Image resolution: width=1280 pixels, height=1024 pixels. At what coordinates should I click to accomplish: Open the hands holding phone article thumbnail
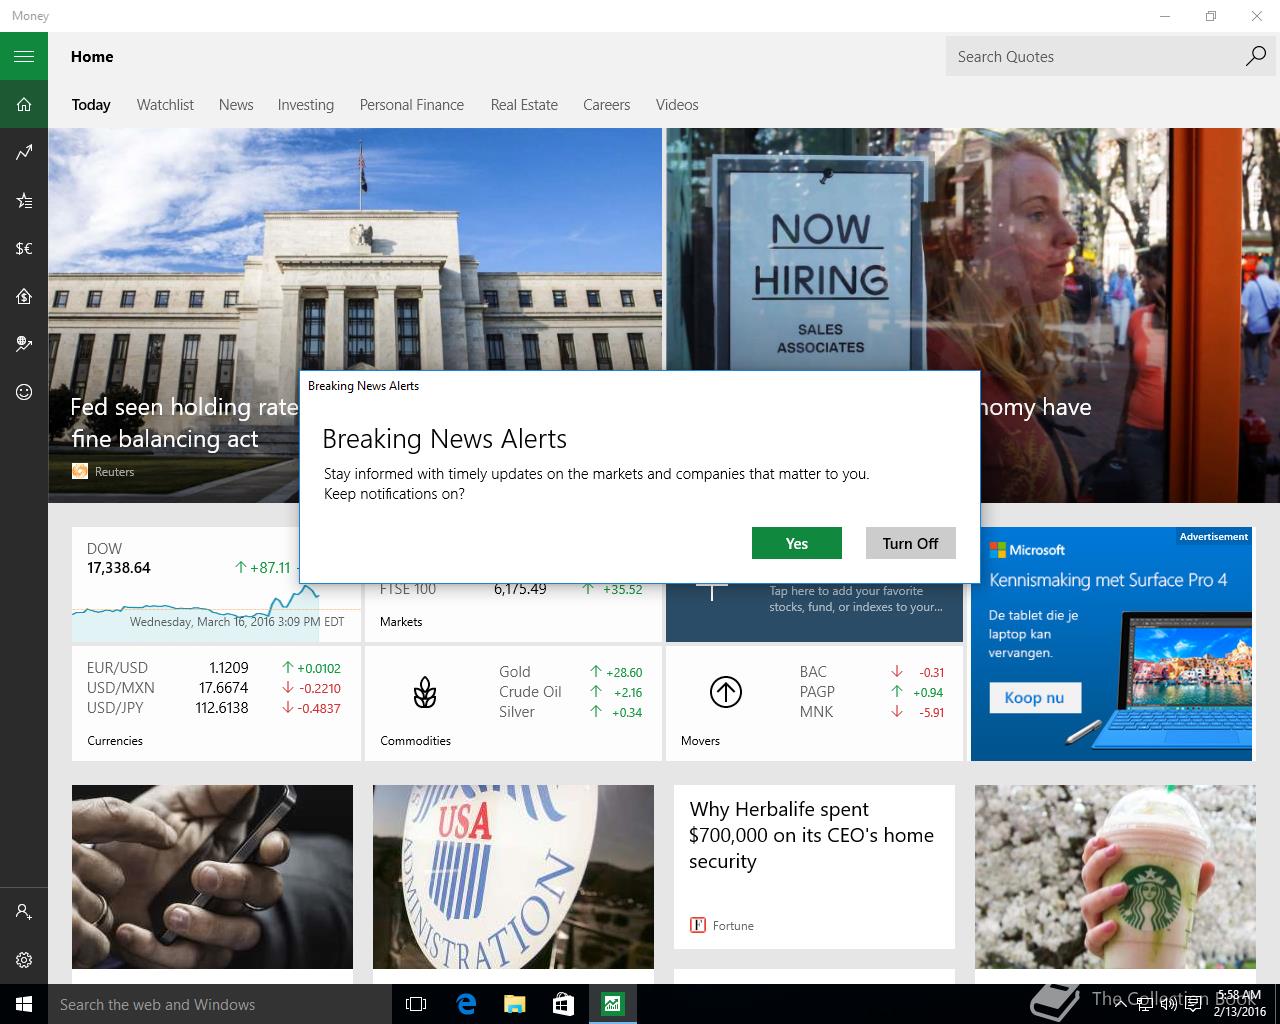point(212,876)
